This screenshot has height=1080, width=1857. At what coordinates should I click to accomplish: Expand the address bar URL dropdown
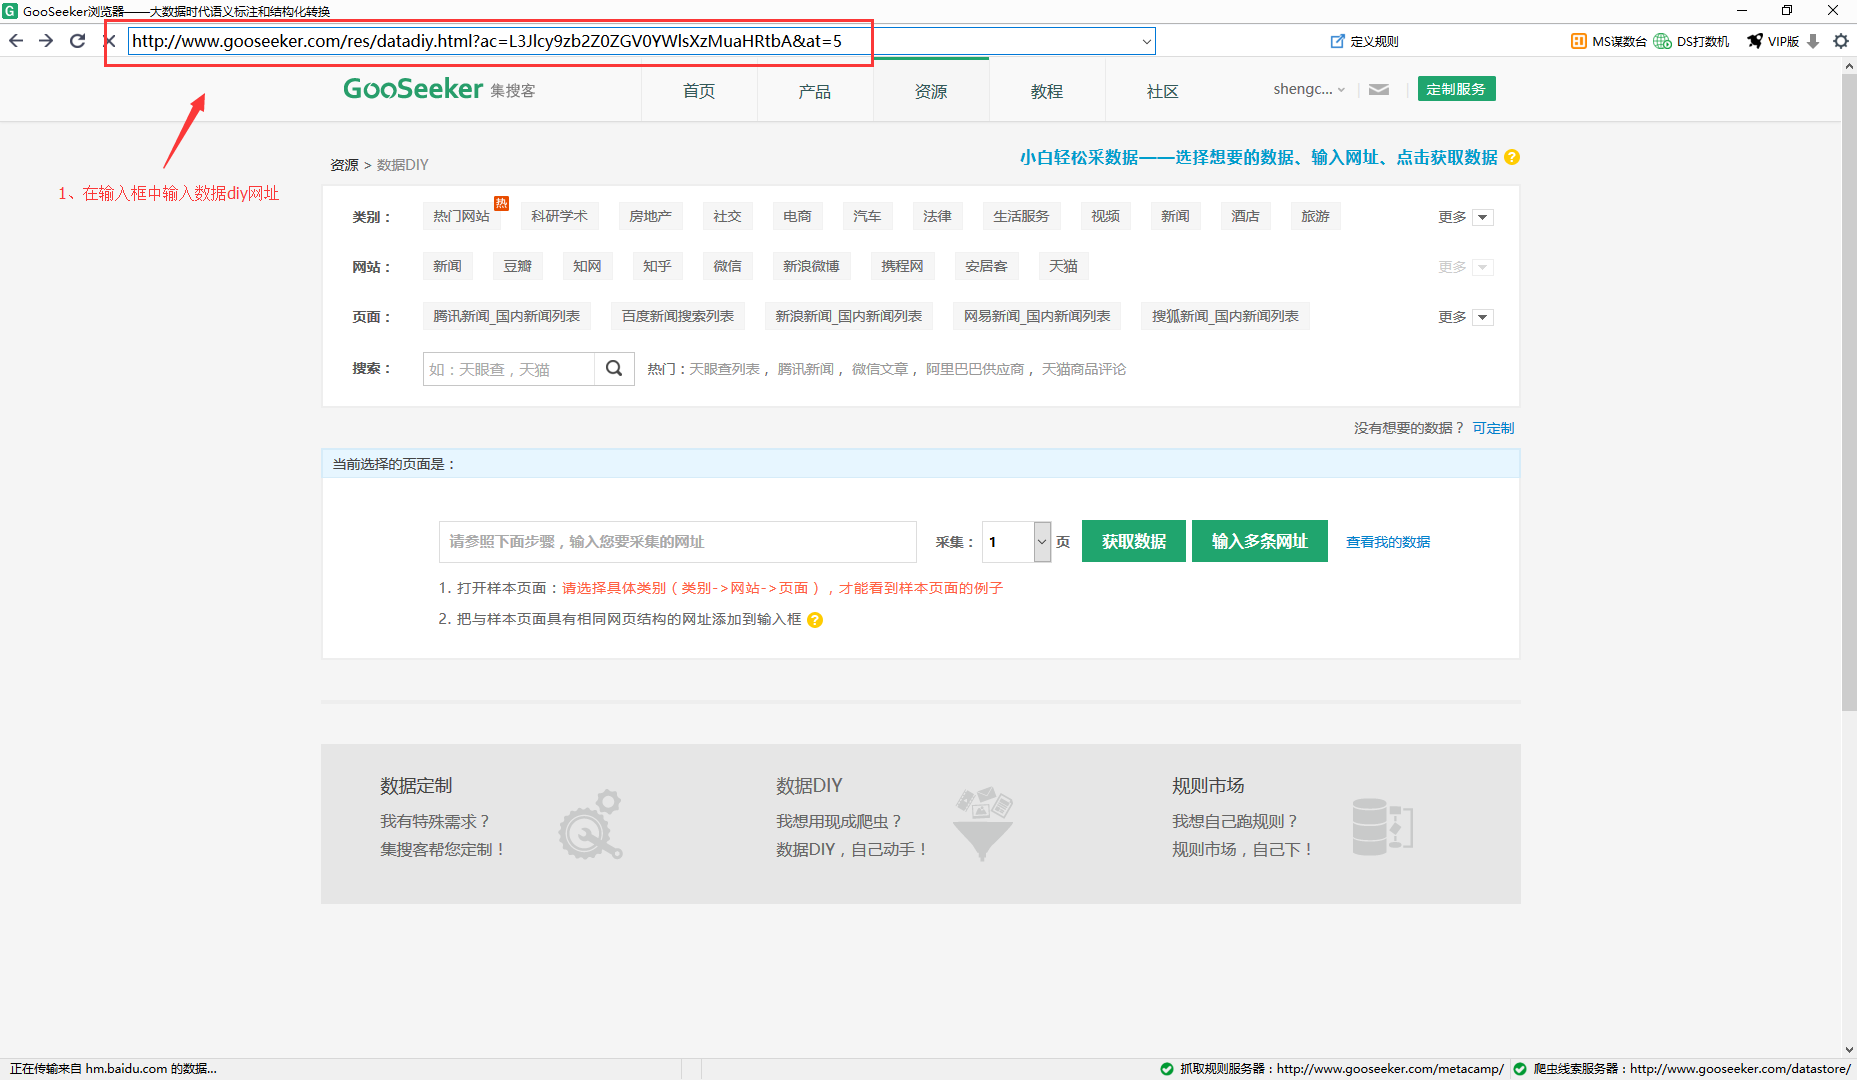1146,41
